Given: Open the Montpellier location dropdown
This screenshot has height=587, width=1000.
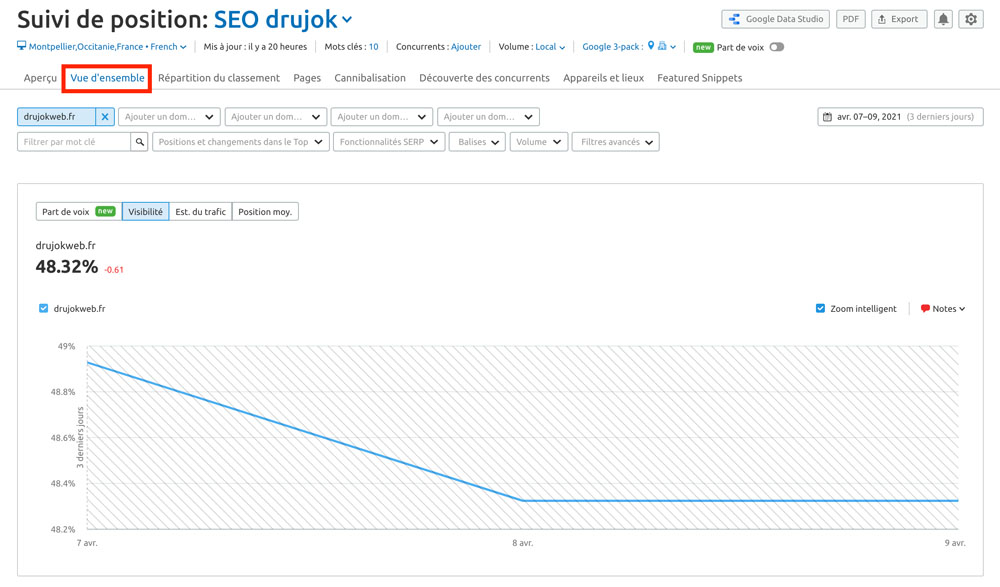Looking at the screenshot, I should coord(107,47).
